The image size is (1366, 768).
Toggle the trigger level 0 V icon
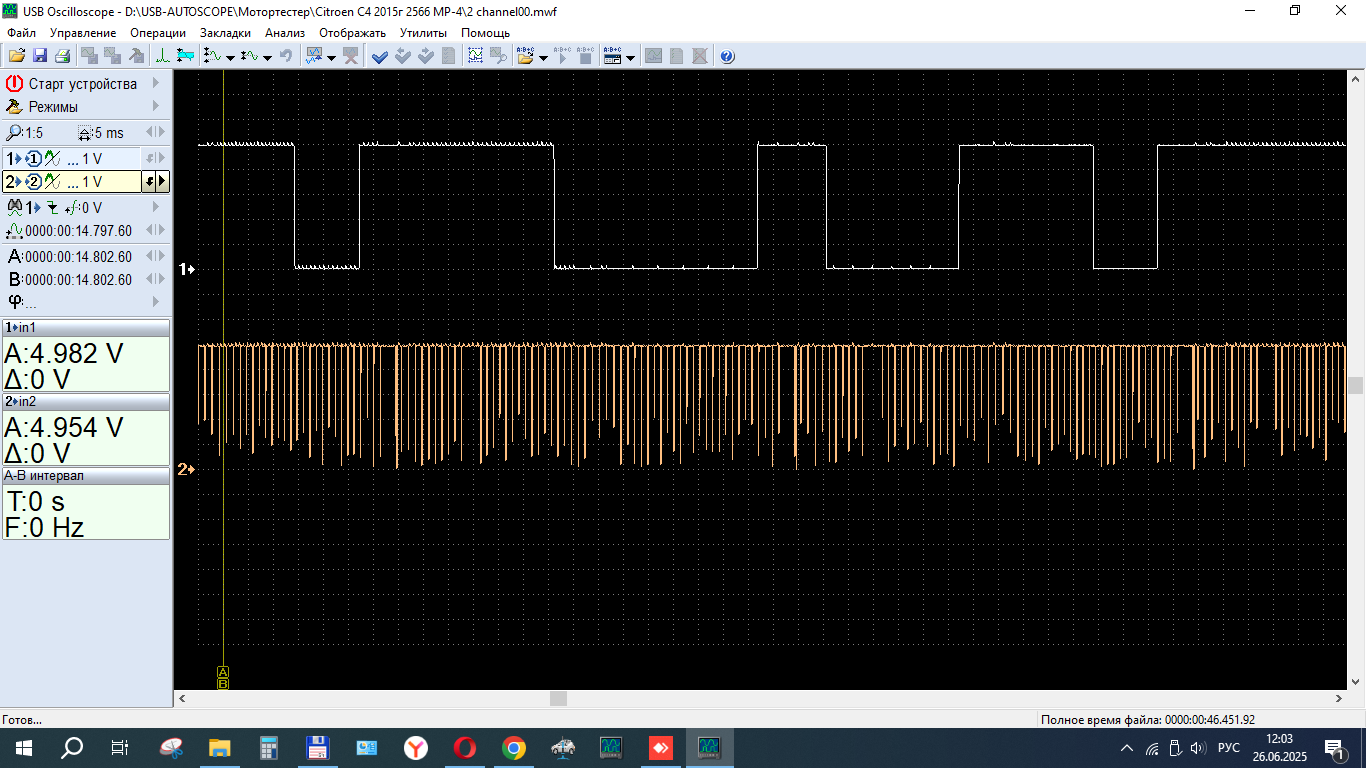pos(73,208)
